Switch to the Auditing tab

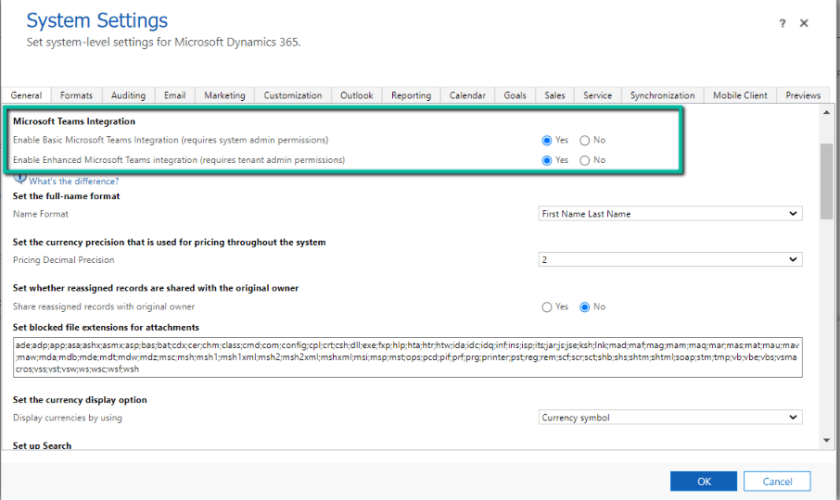pyautogui.click(x=128, y=95)
